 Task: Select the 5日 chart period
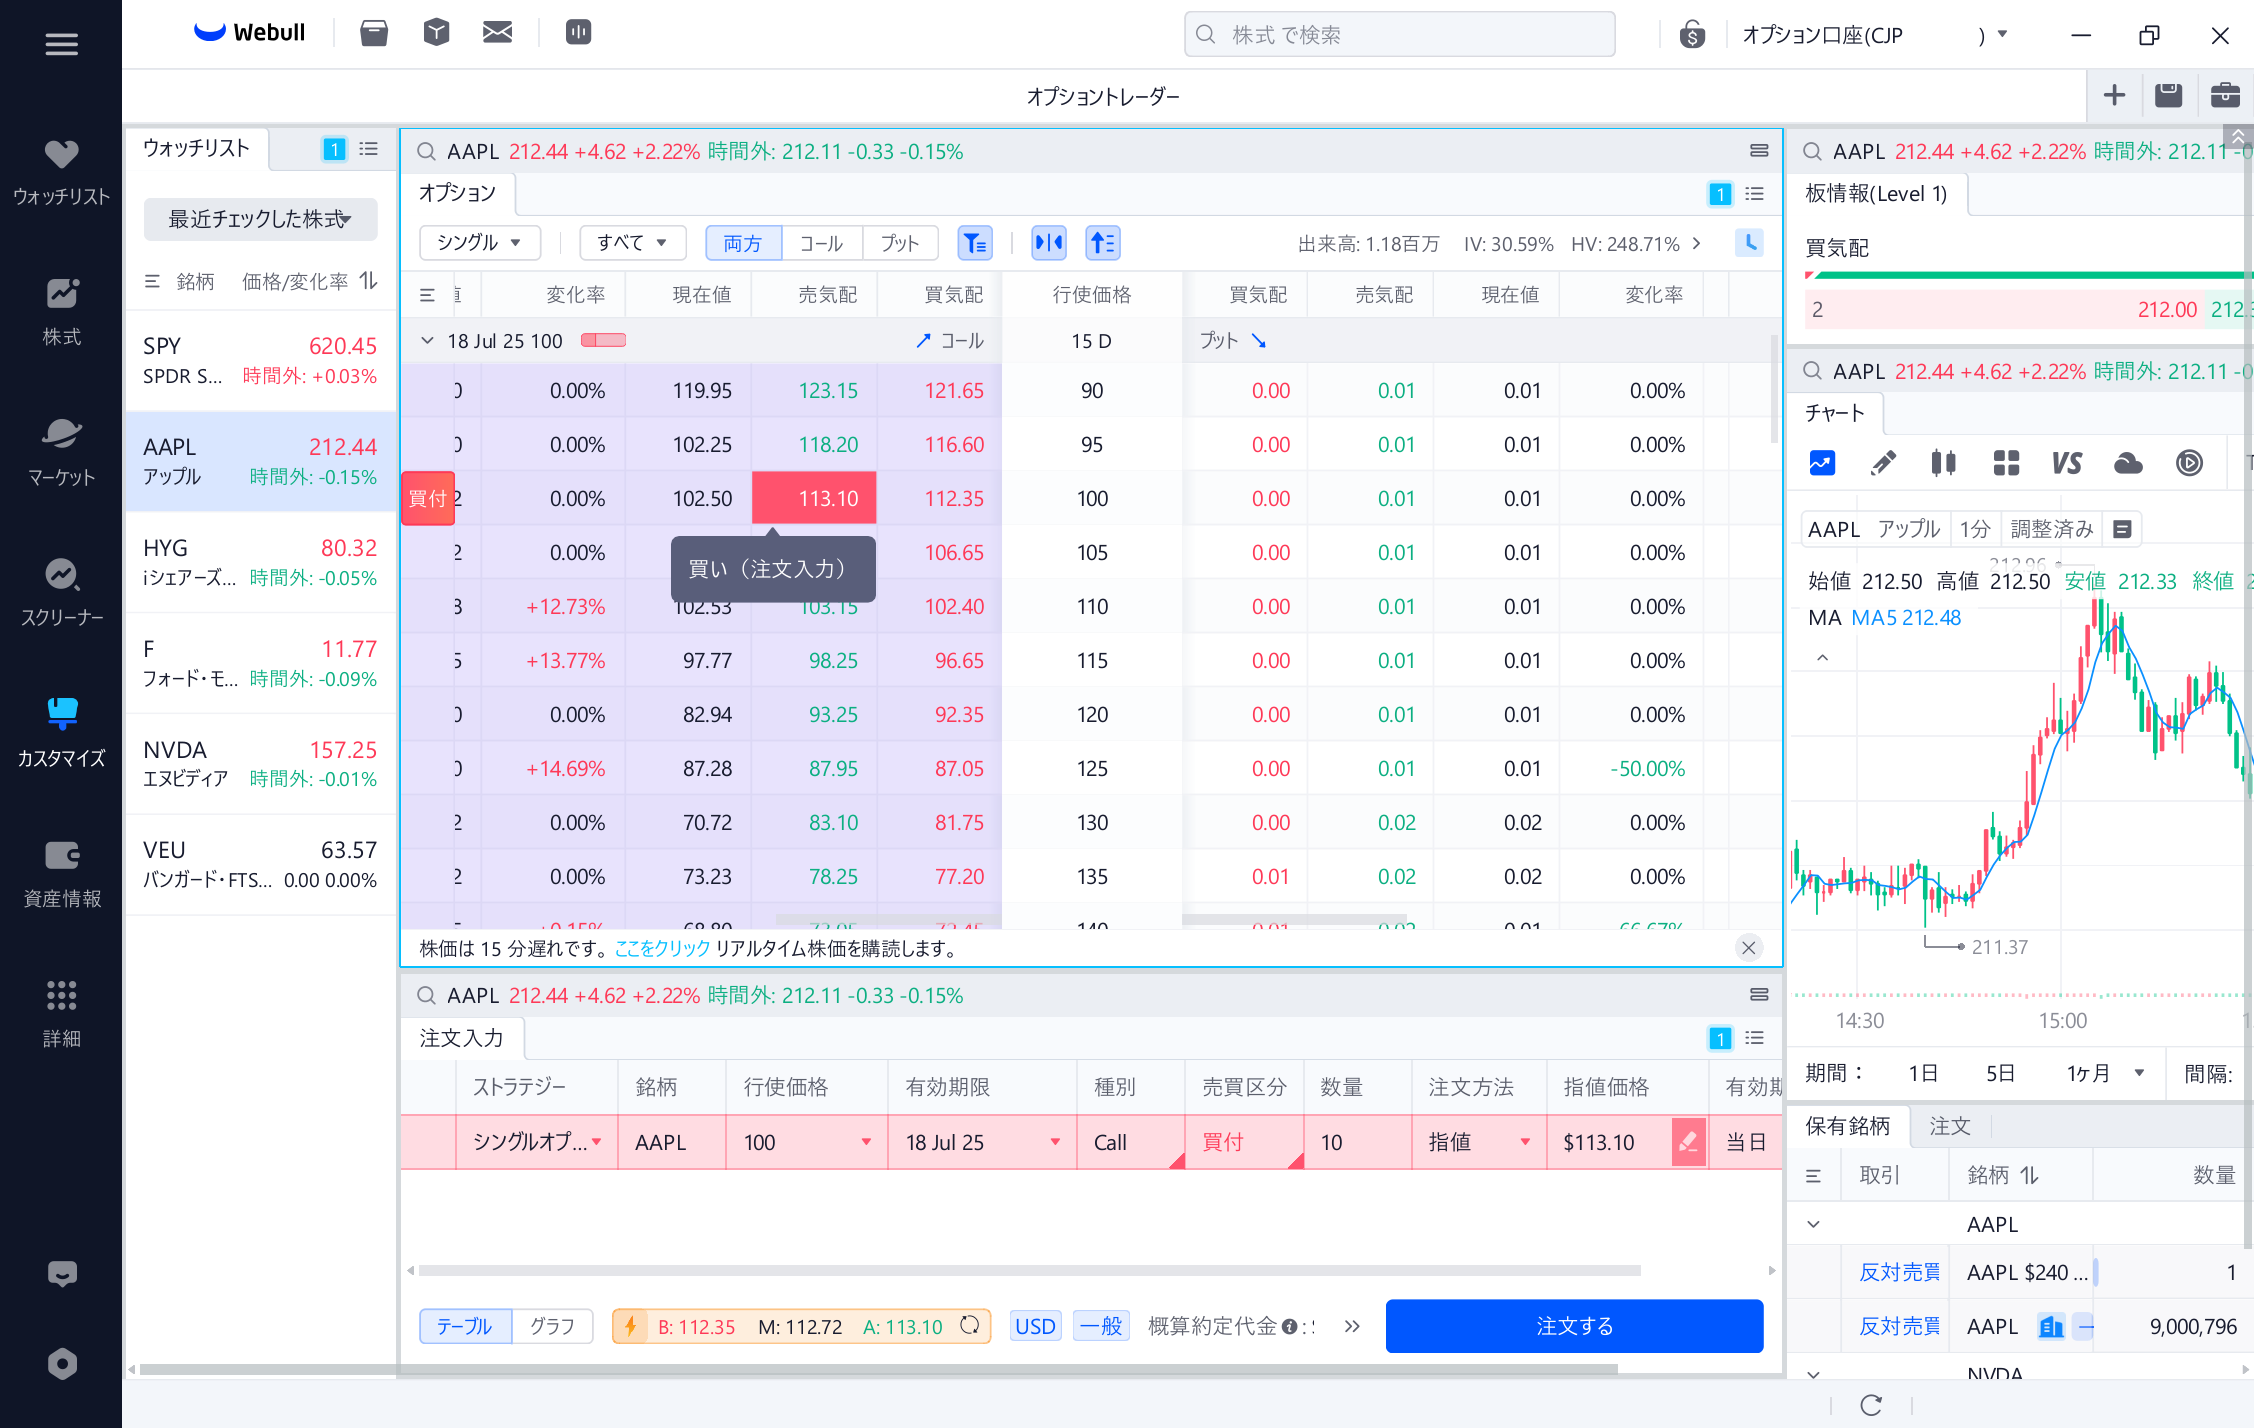click(2000, 1073)
